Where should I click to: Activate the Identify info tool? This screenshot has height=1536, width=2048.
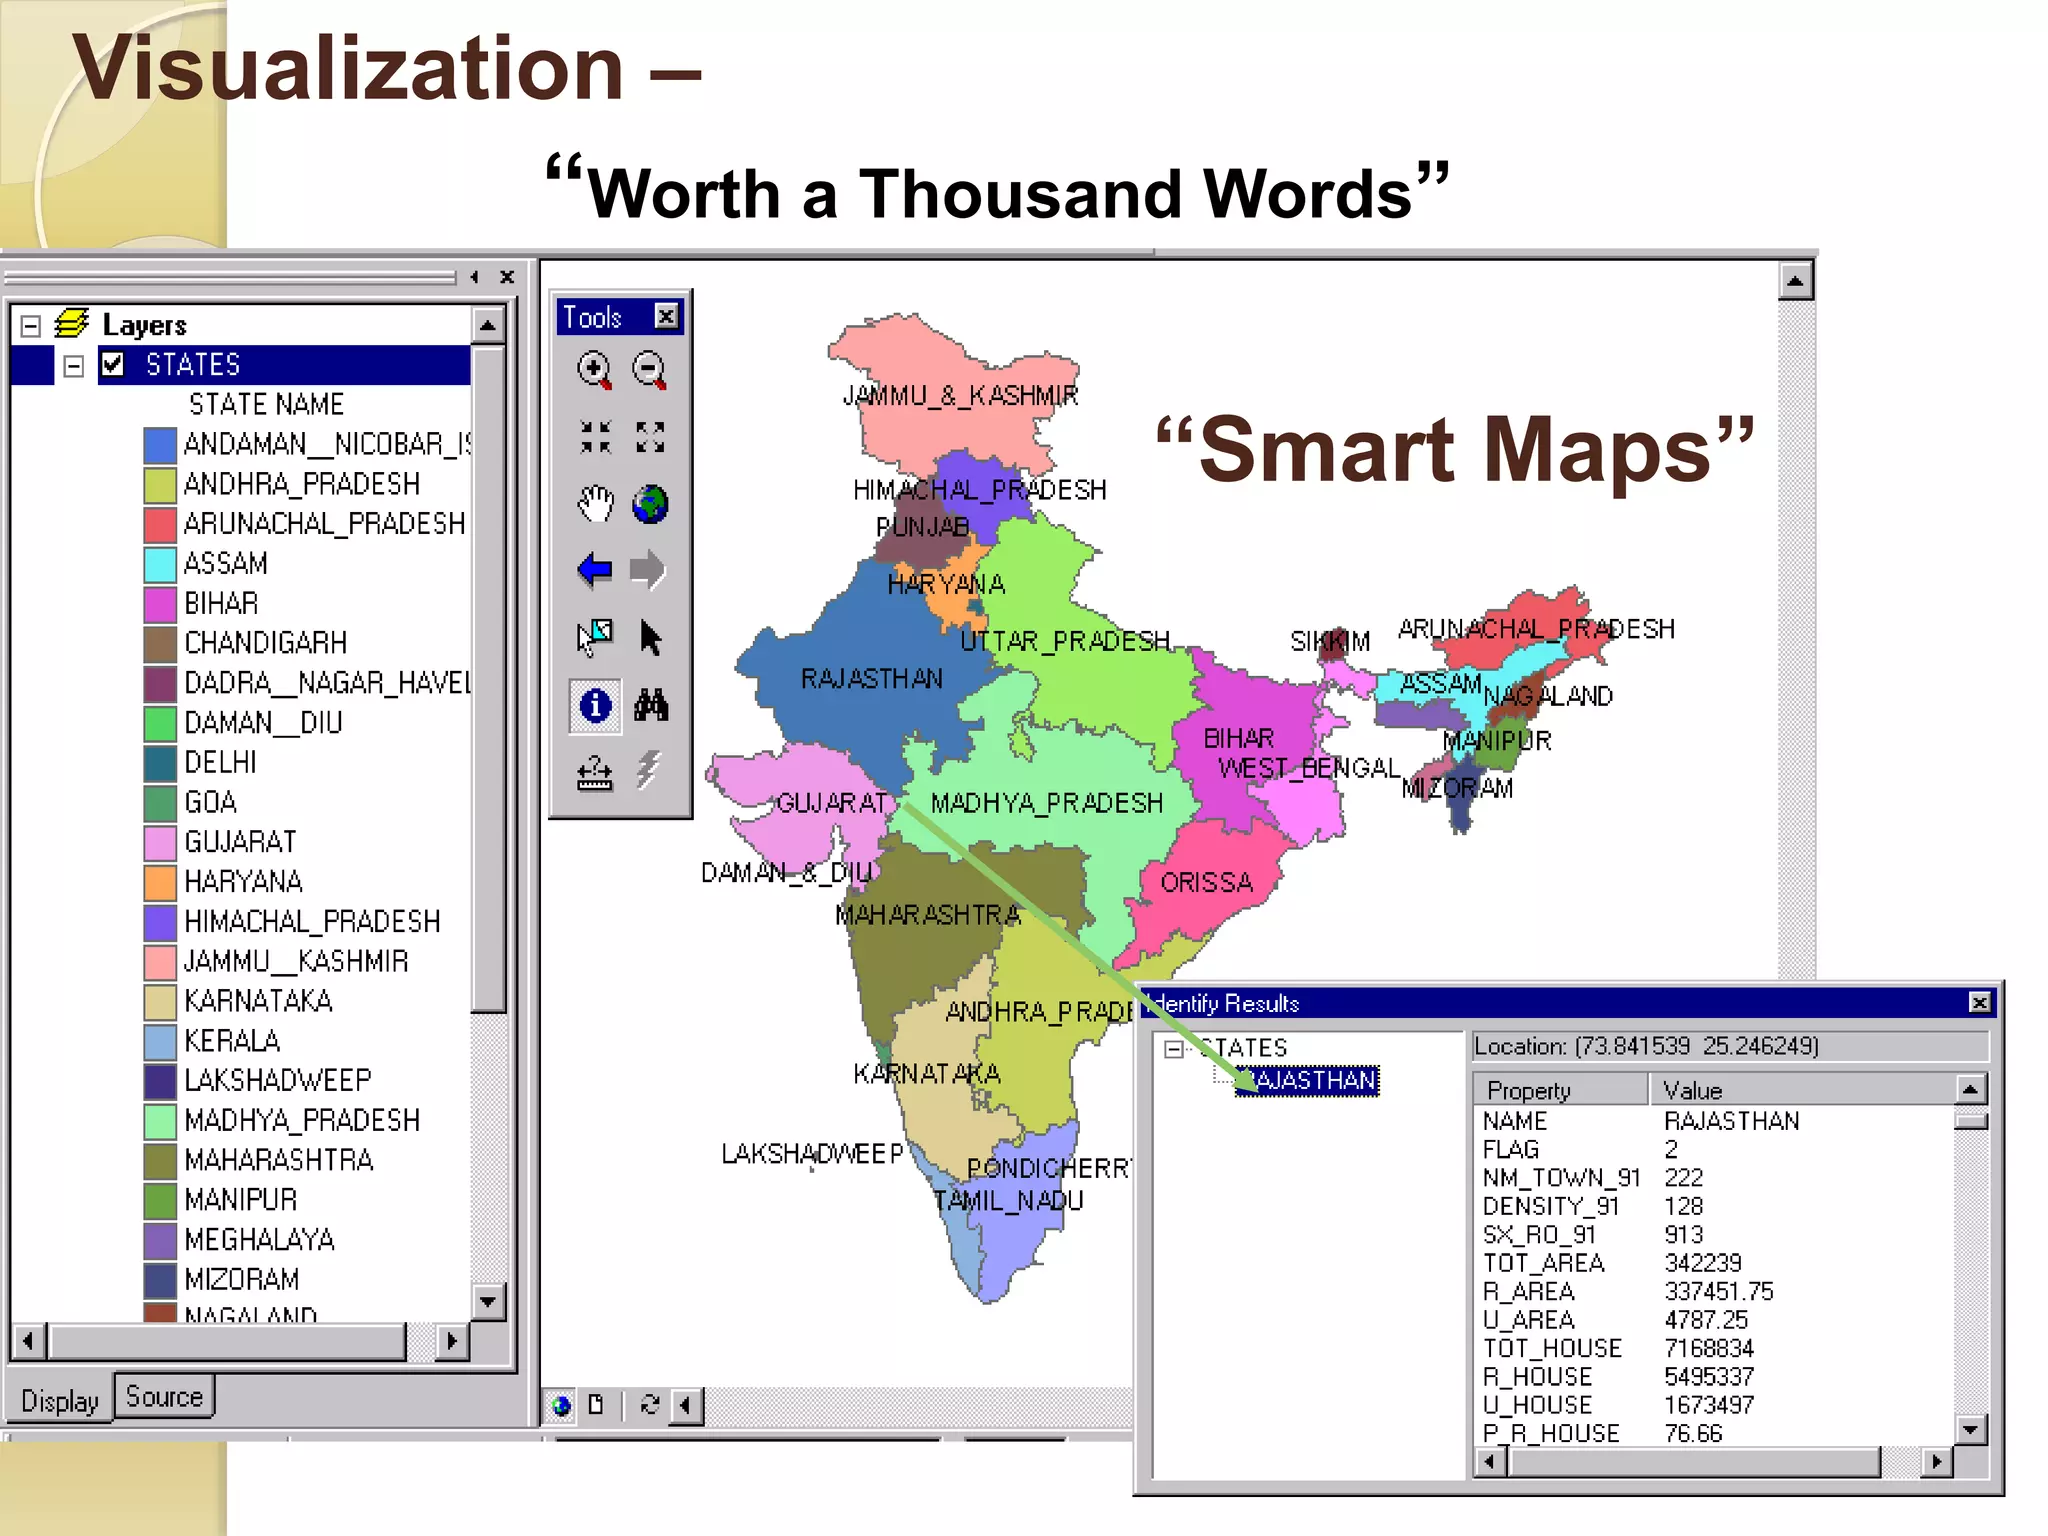tap(596, 706)
